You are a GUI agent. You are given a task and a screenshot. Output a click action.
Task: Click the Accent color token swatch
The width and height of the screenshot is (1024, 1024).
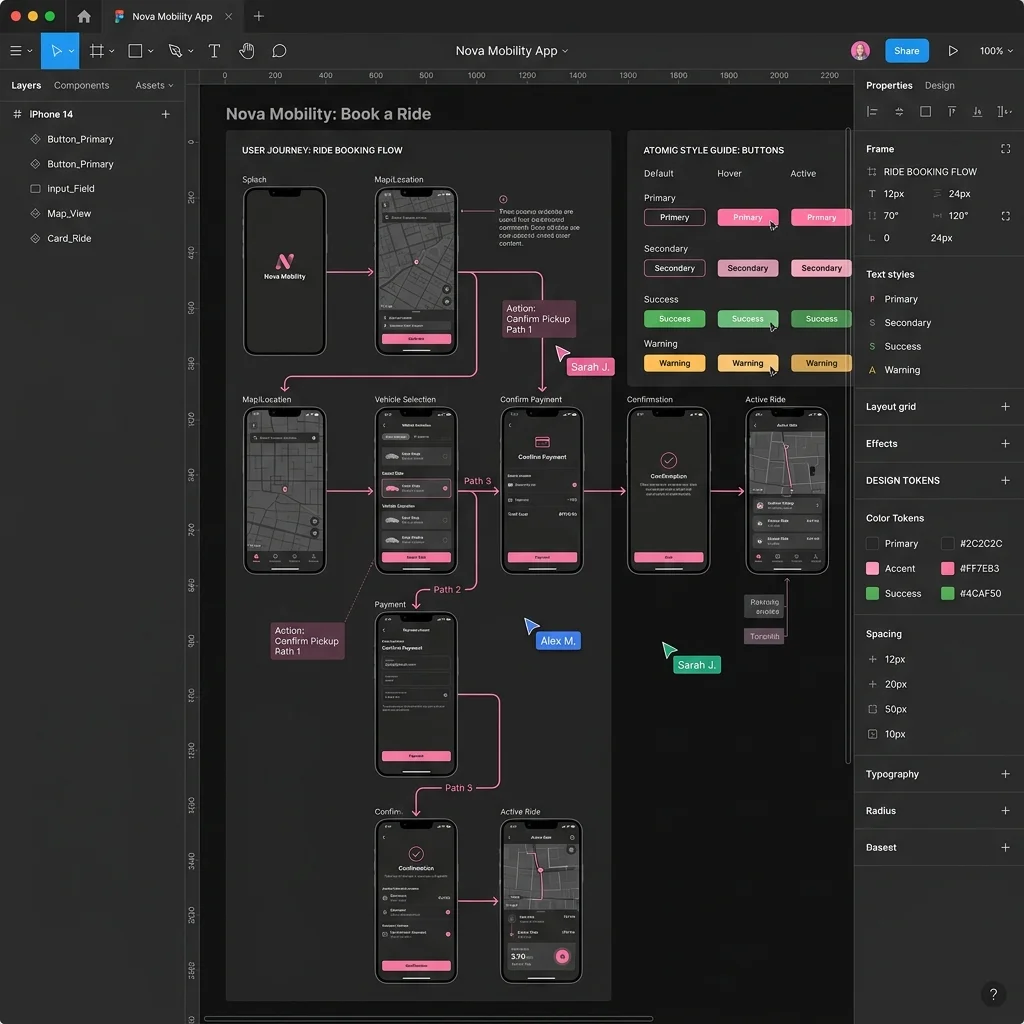pyautogui.click(x=872, y=568)
